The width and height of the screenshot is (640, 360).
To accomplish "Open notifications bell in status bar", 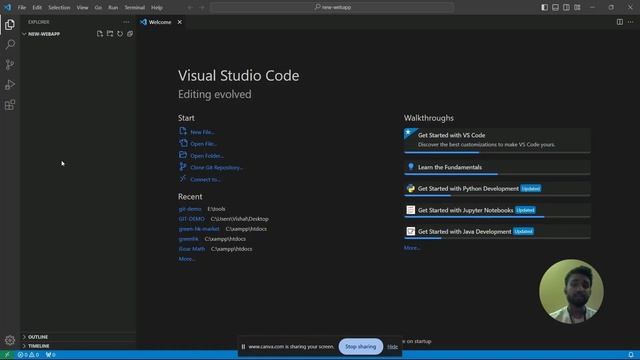I will (631, 355).
